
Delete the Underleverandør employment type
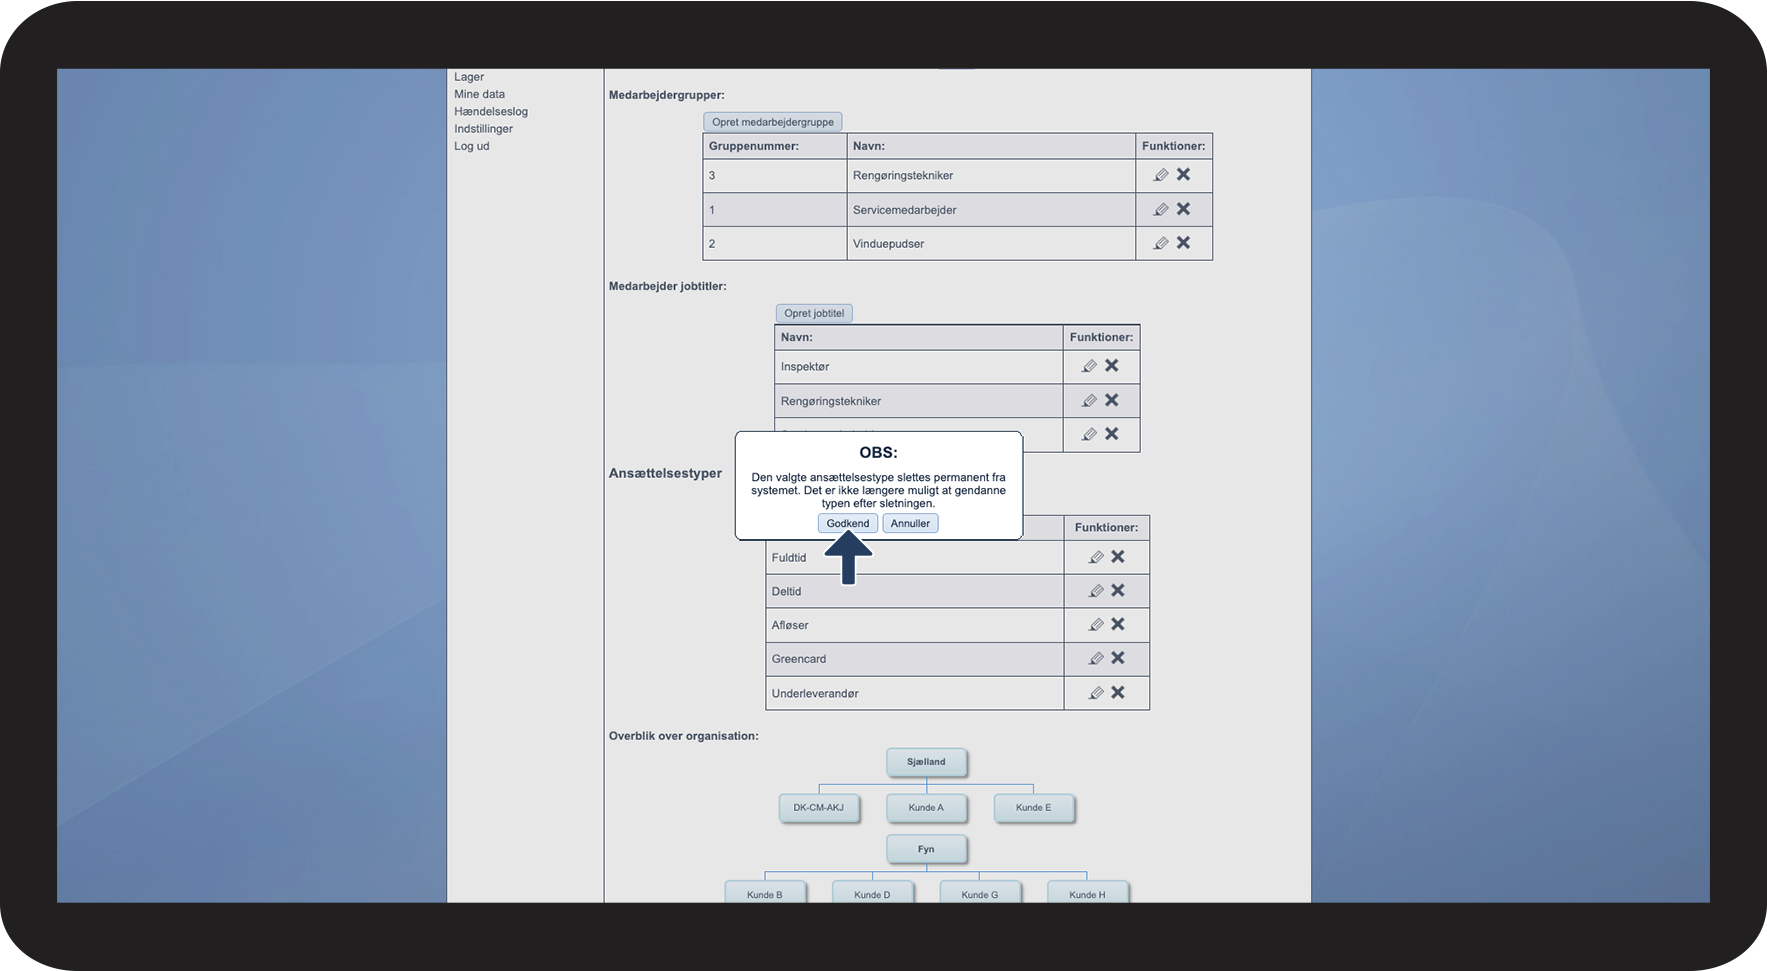point(1118,692)
